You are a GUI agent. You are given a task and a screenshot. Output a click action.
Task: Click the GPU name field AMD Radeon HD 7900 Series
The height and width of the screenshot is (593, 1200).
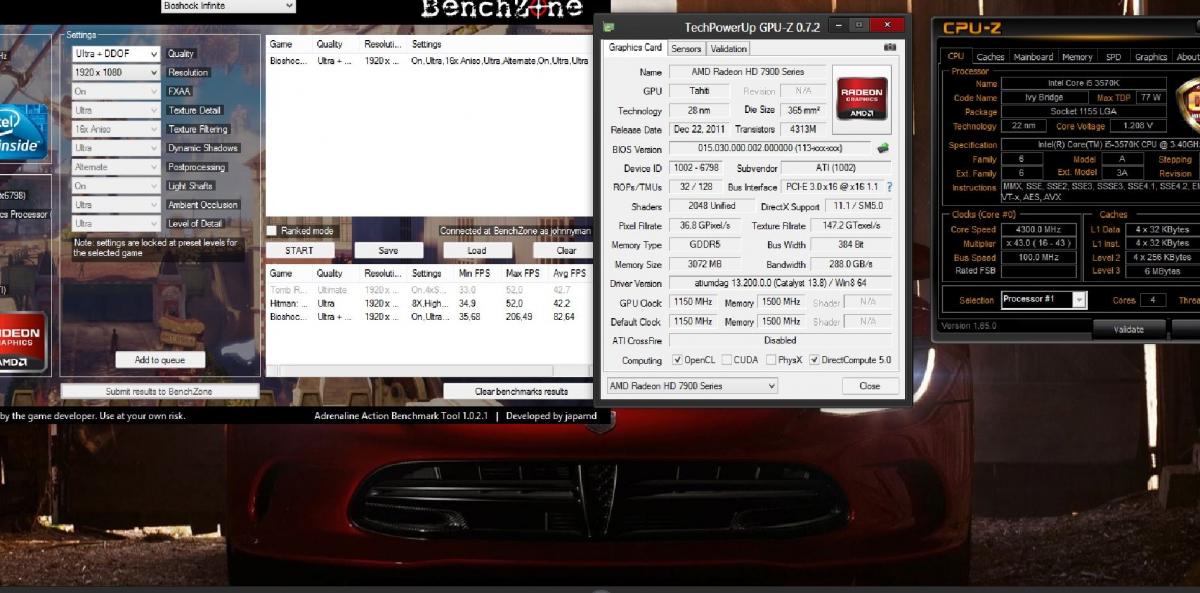(746, 72)
